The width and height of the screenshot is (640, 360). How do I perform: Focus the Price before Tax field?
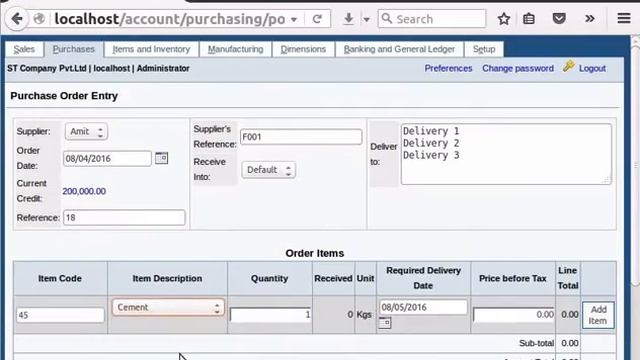[513, 315]
